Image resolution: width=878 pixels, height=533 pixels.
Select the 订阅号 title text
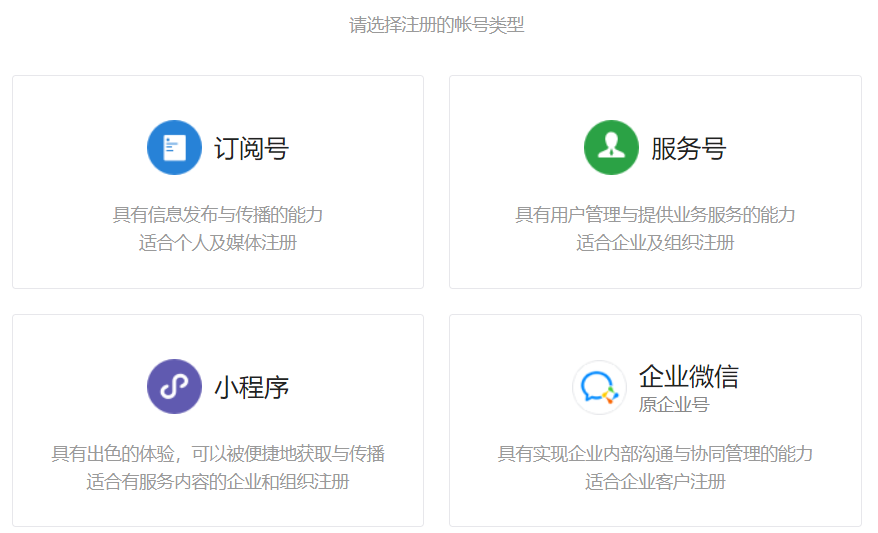[x=251, y=149]
